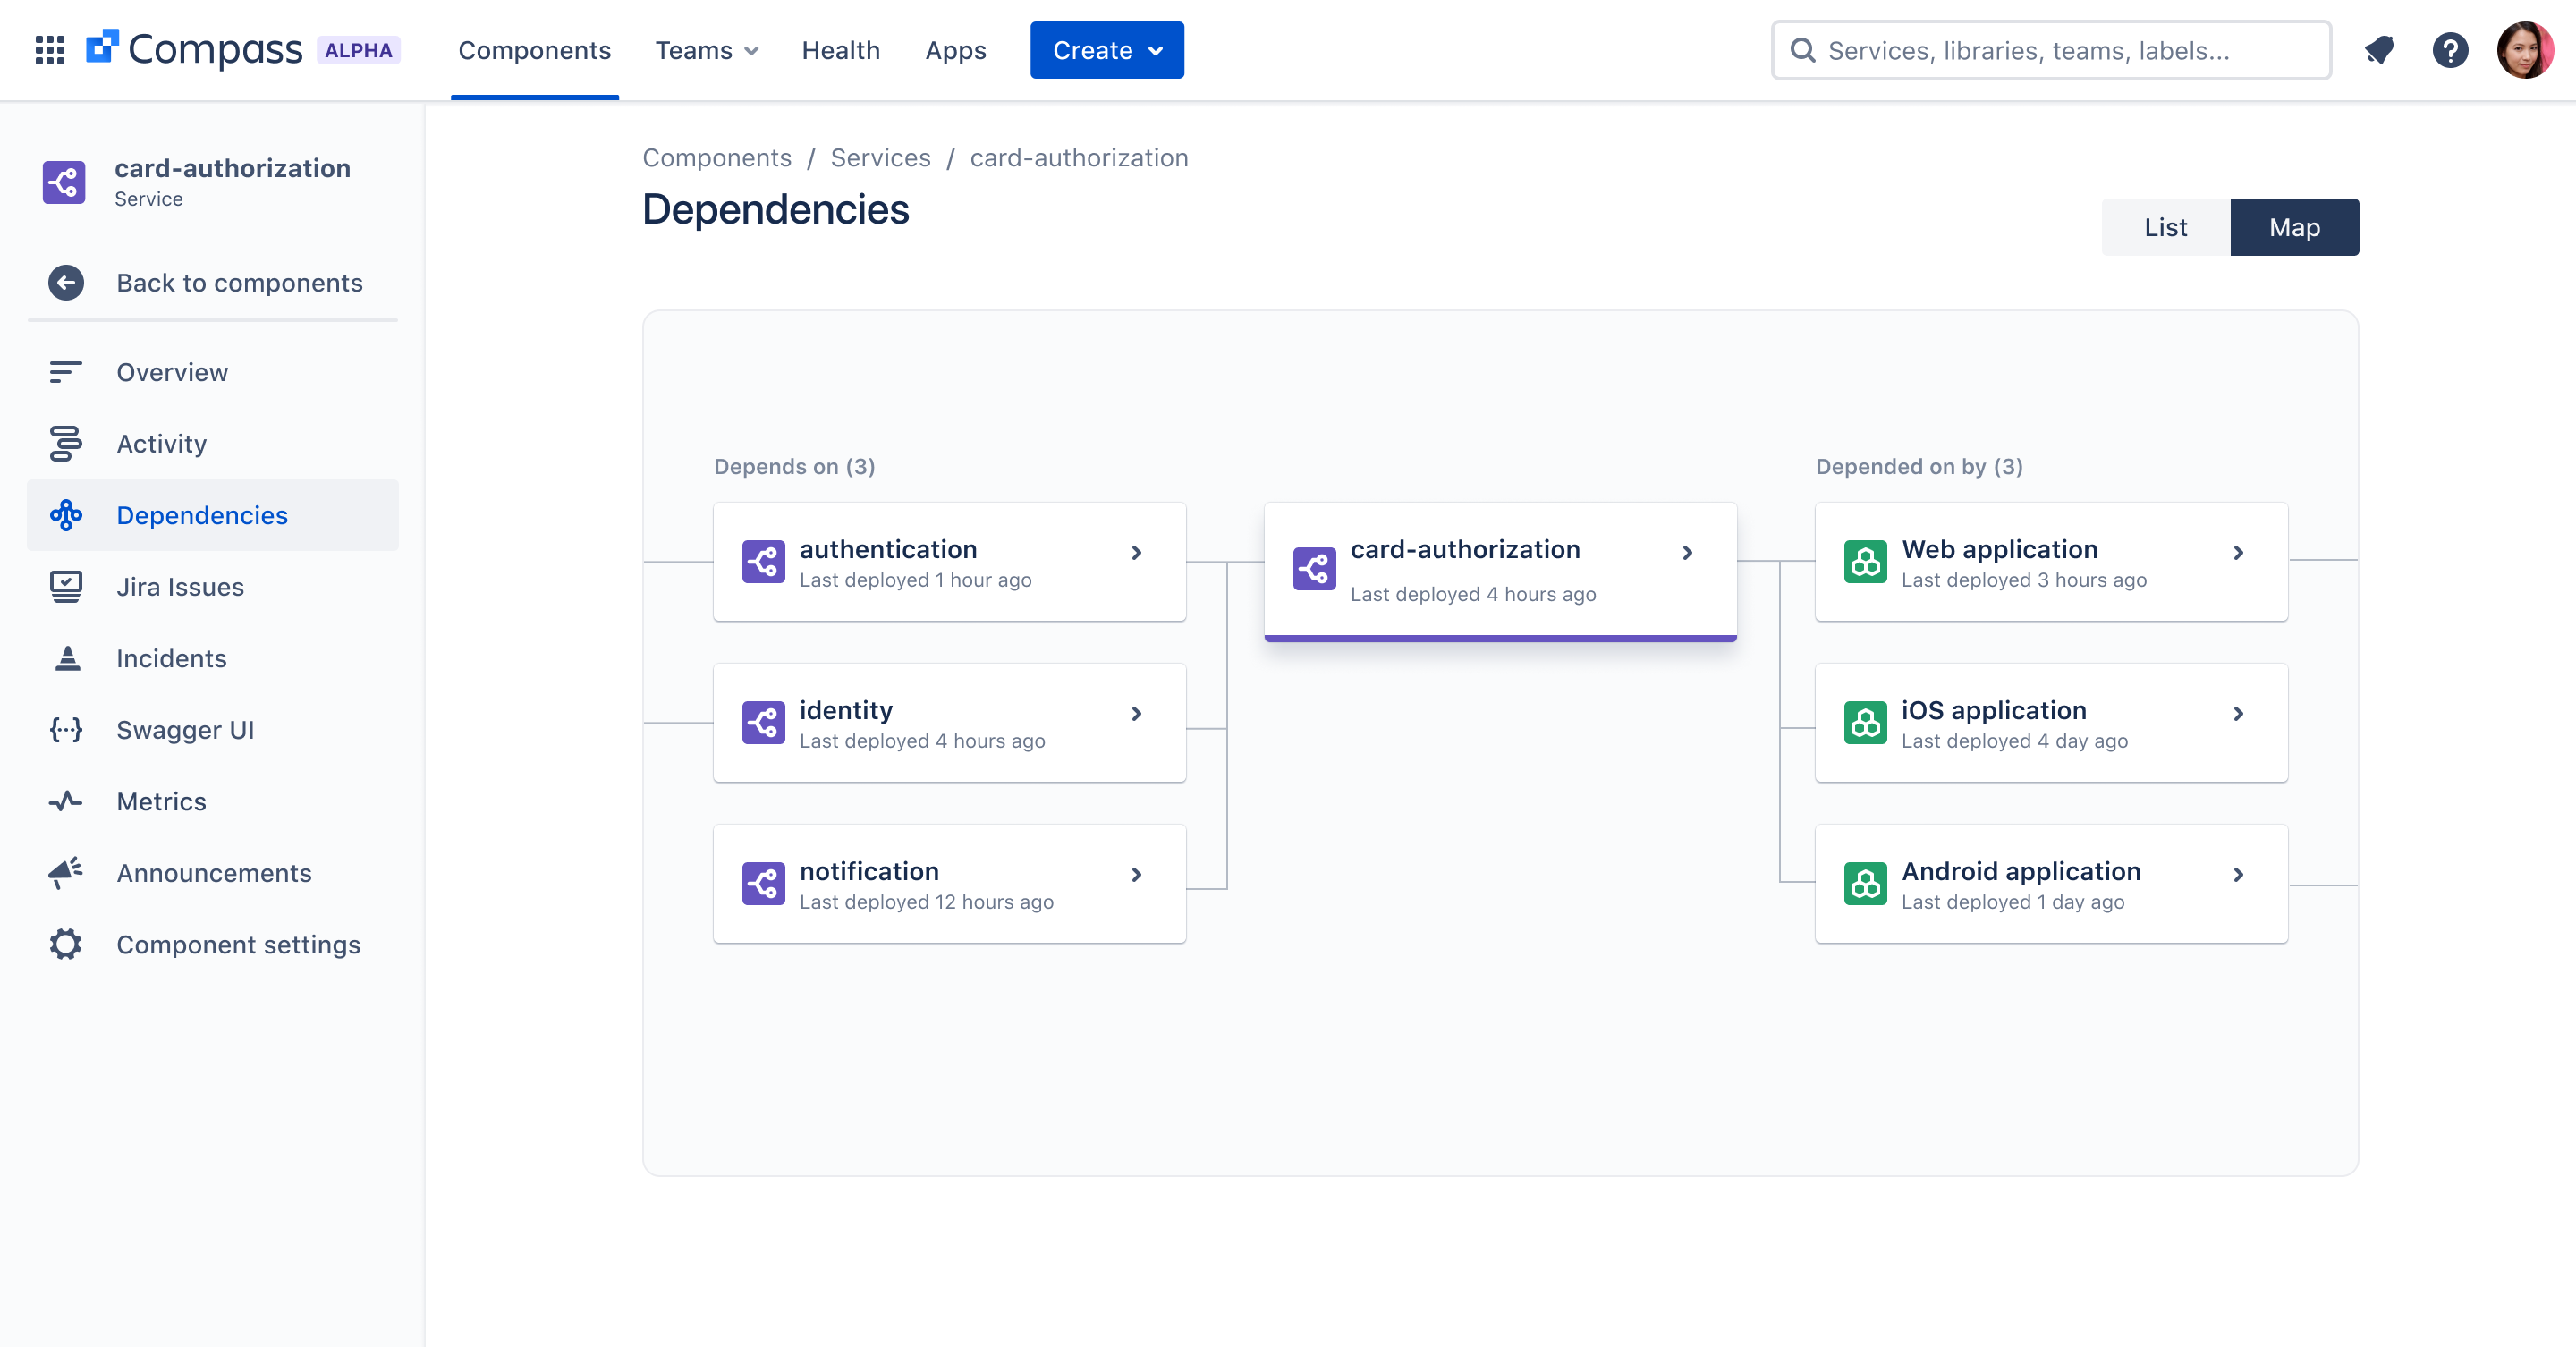Click the search services input field
This screenshot has height=1347, width=2576.
2060,50
